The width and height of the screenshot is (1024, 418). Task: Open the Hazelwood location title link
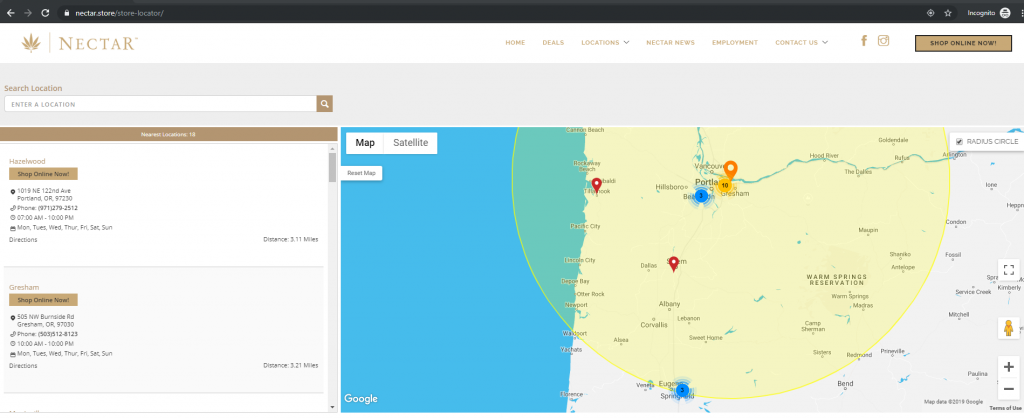tap(27, 161)
